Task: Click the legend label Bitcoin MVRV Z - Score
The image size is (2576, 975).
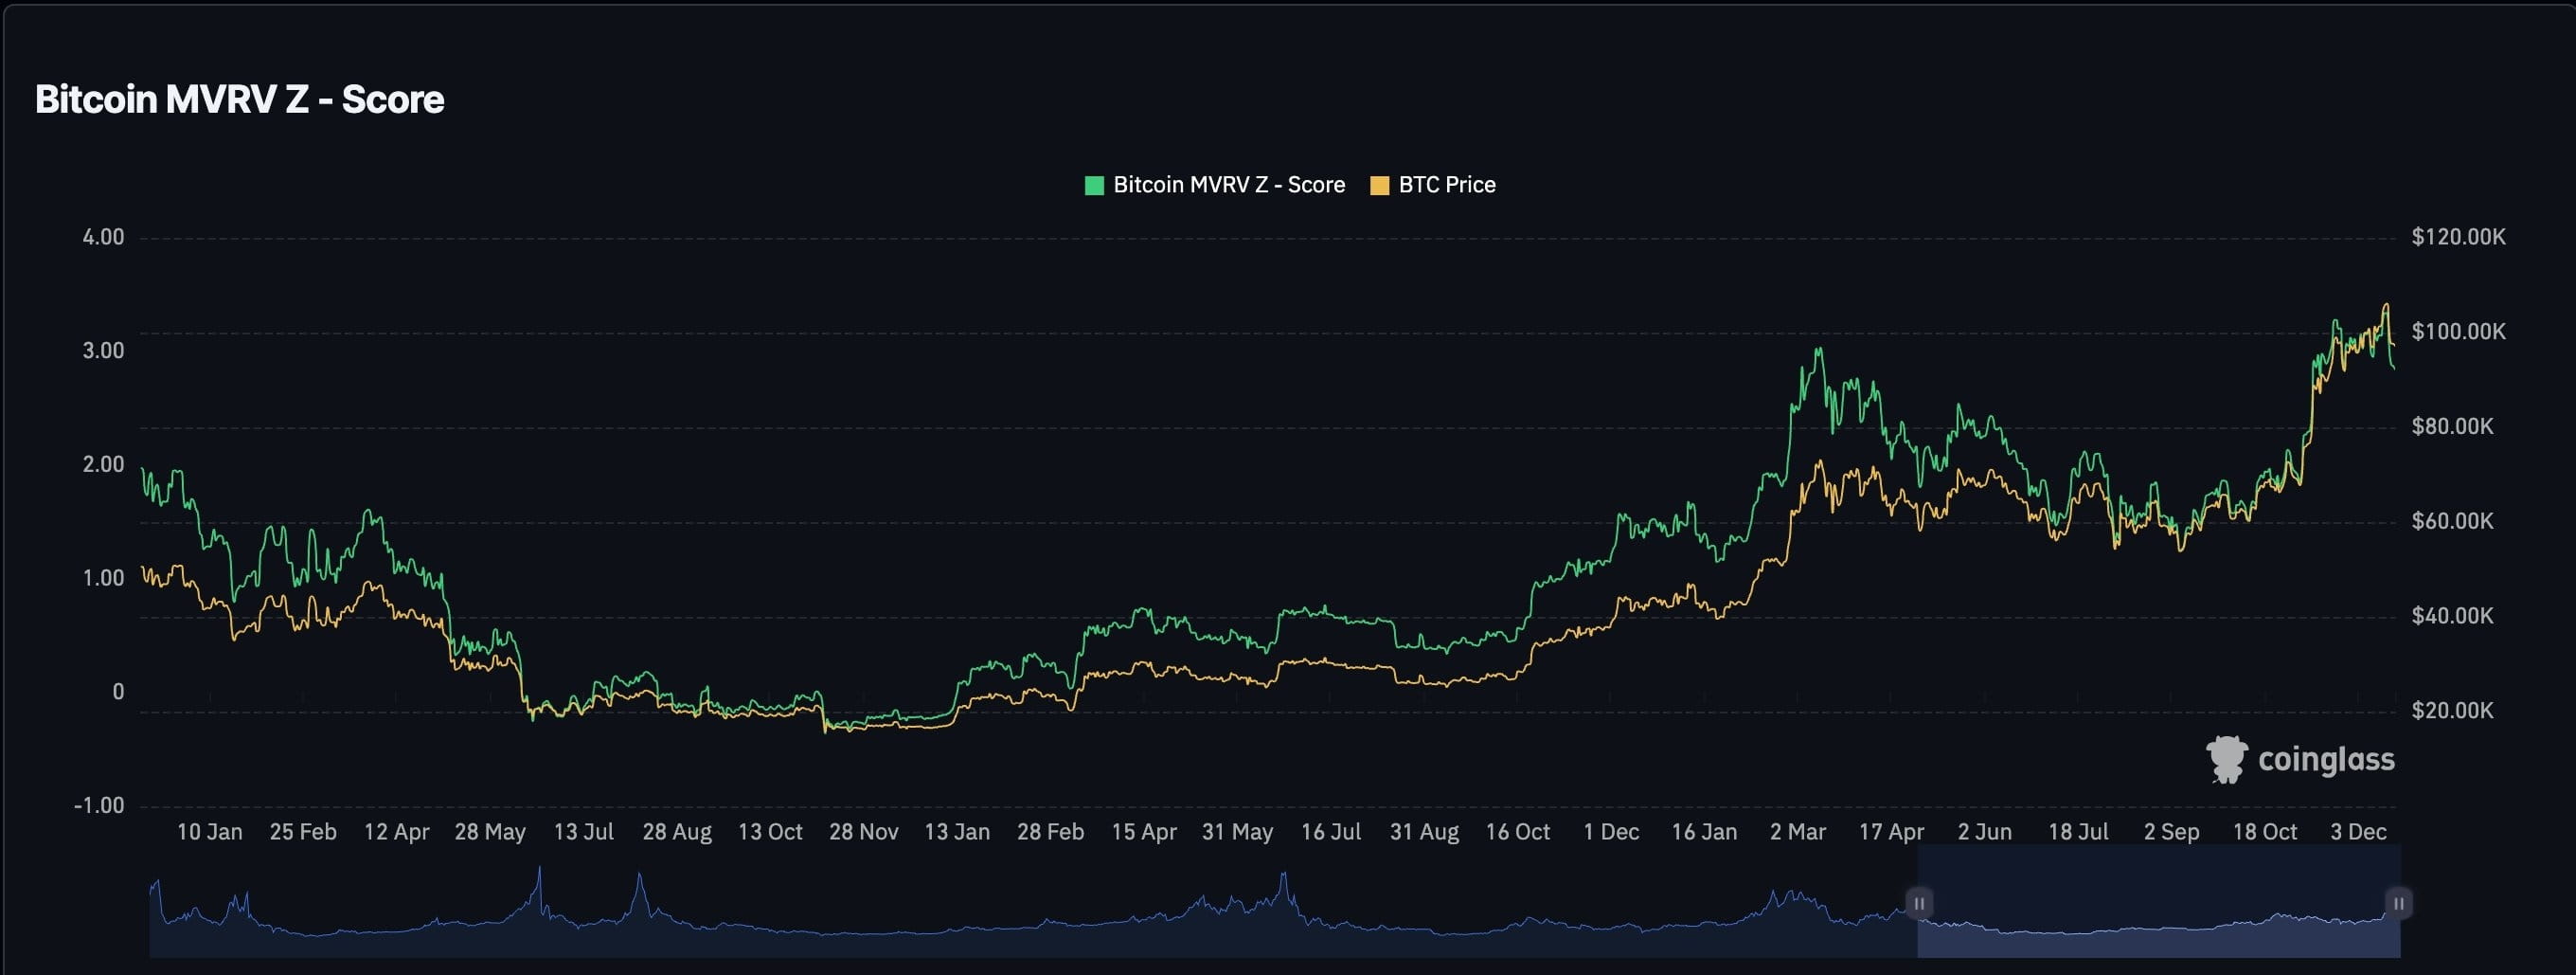Action: (1230, 184)
